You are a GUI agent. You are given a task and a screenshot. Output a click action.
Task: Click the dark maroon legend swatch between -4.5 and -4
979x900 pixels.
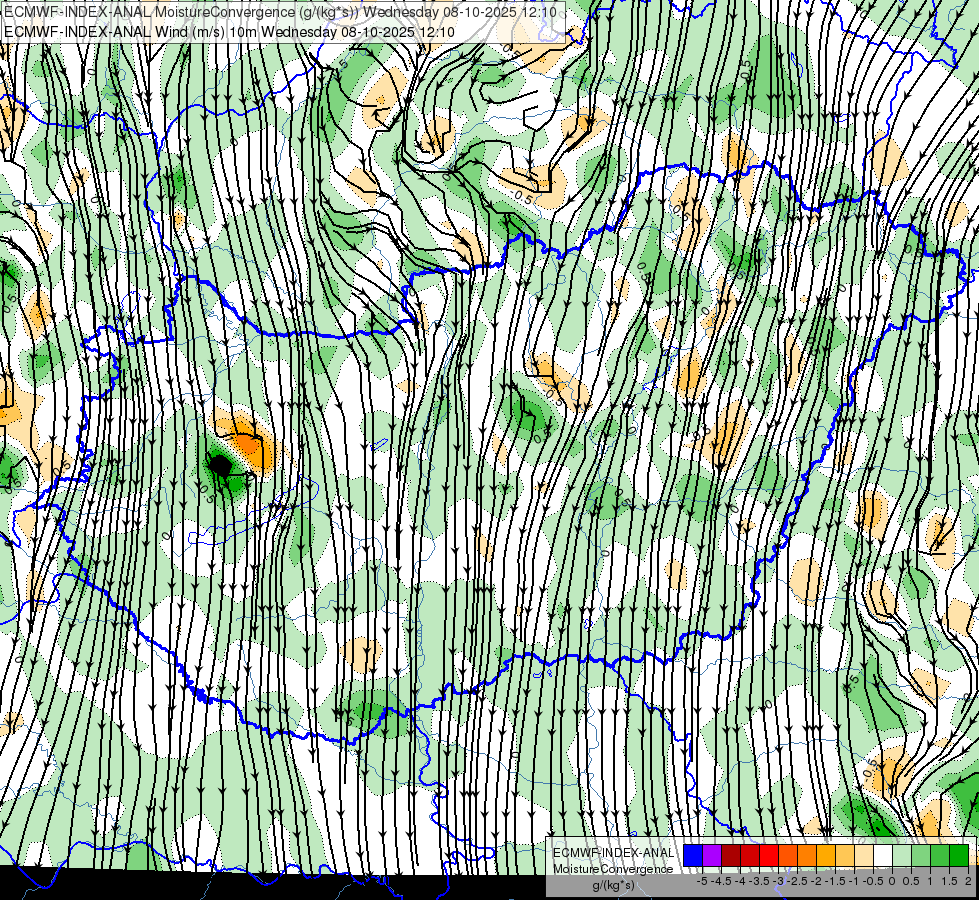point(731,855)
